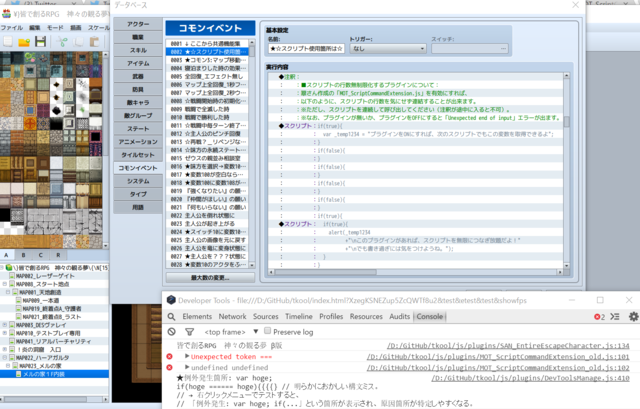Expand the undefined undefined error message
This screenshot has width=640, height=409.
click(187, 367)
